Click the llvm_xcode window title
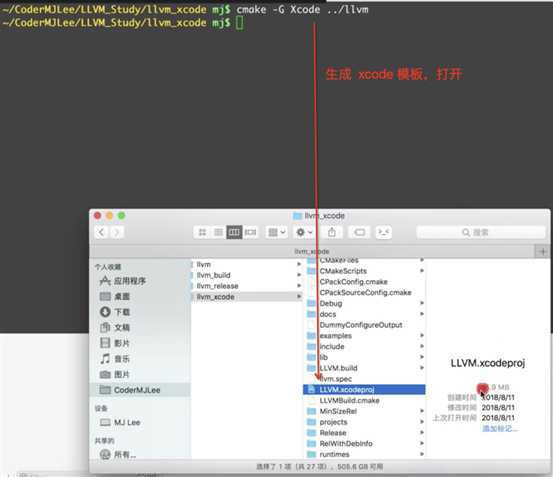This screenshot has height=477, width=553. point(324,216)
